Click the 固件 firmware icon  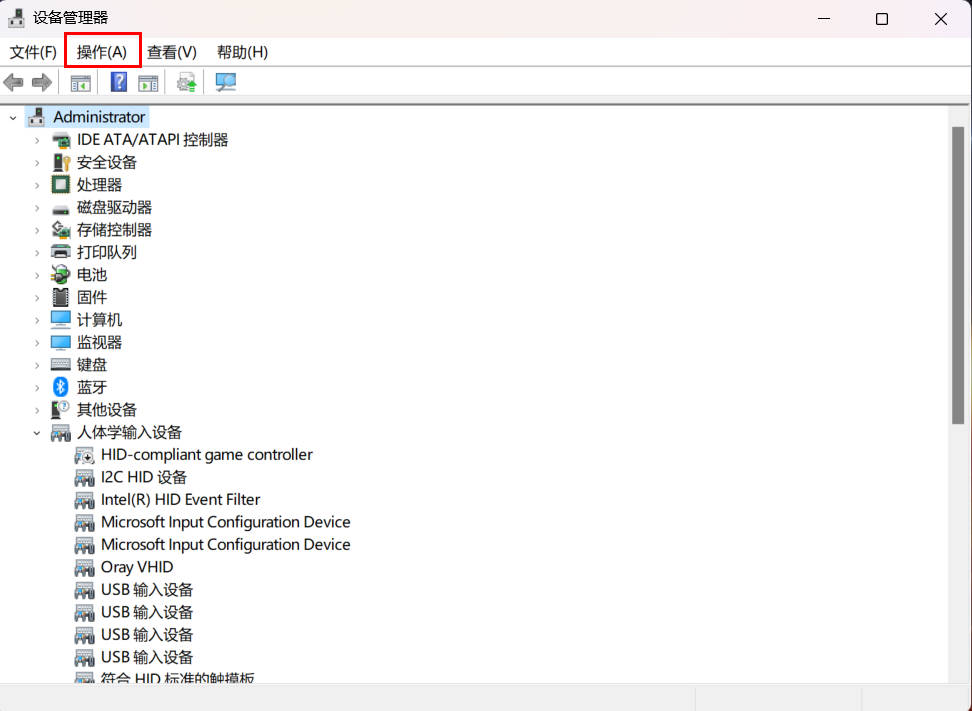coord(61,297)
